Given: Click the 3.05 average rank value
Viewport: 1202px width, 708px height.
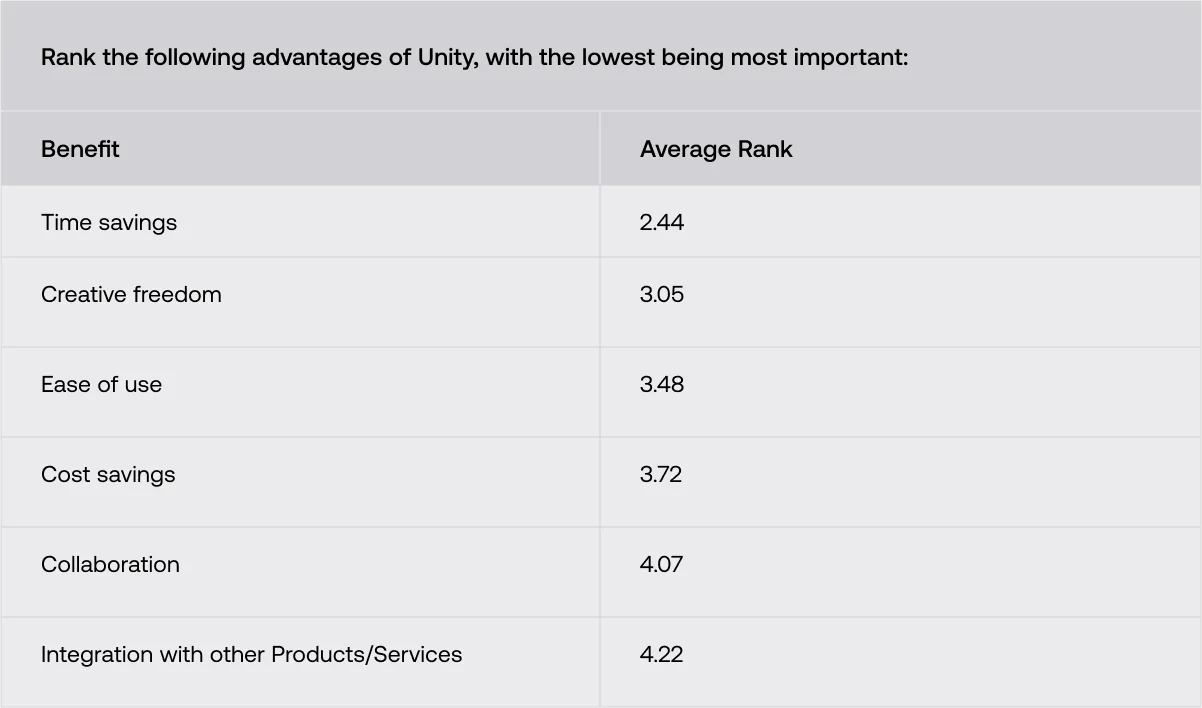Looking at the screenshot, I should (662, 294).
